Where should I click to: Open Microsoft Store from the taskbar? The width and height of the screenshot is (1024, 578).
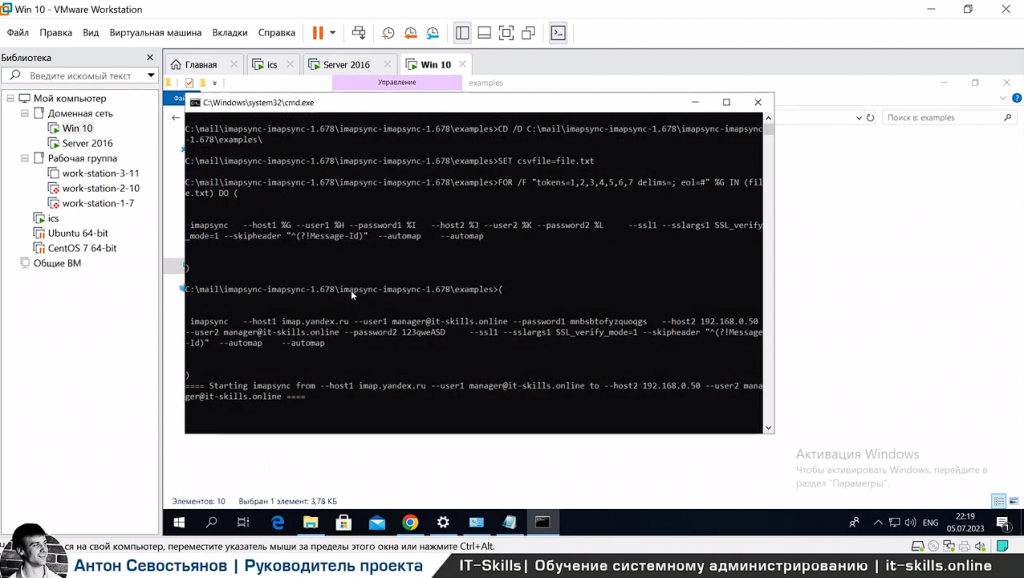[x=344, y=522]
